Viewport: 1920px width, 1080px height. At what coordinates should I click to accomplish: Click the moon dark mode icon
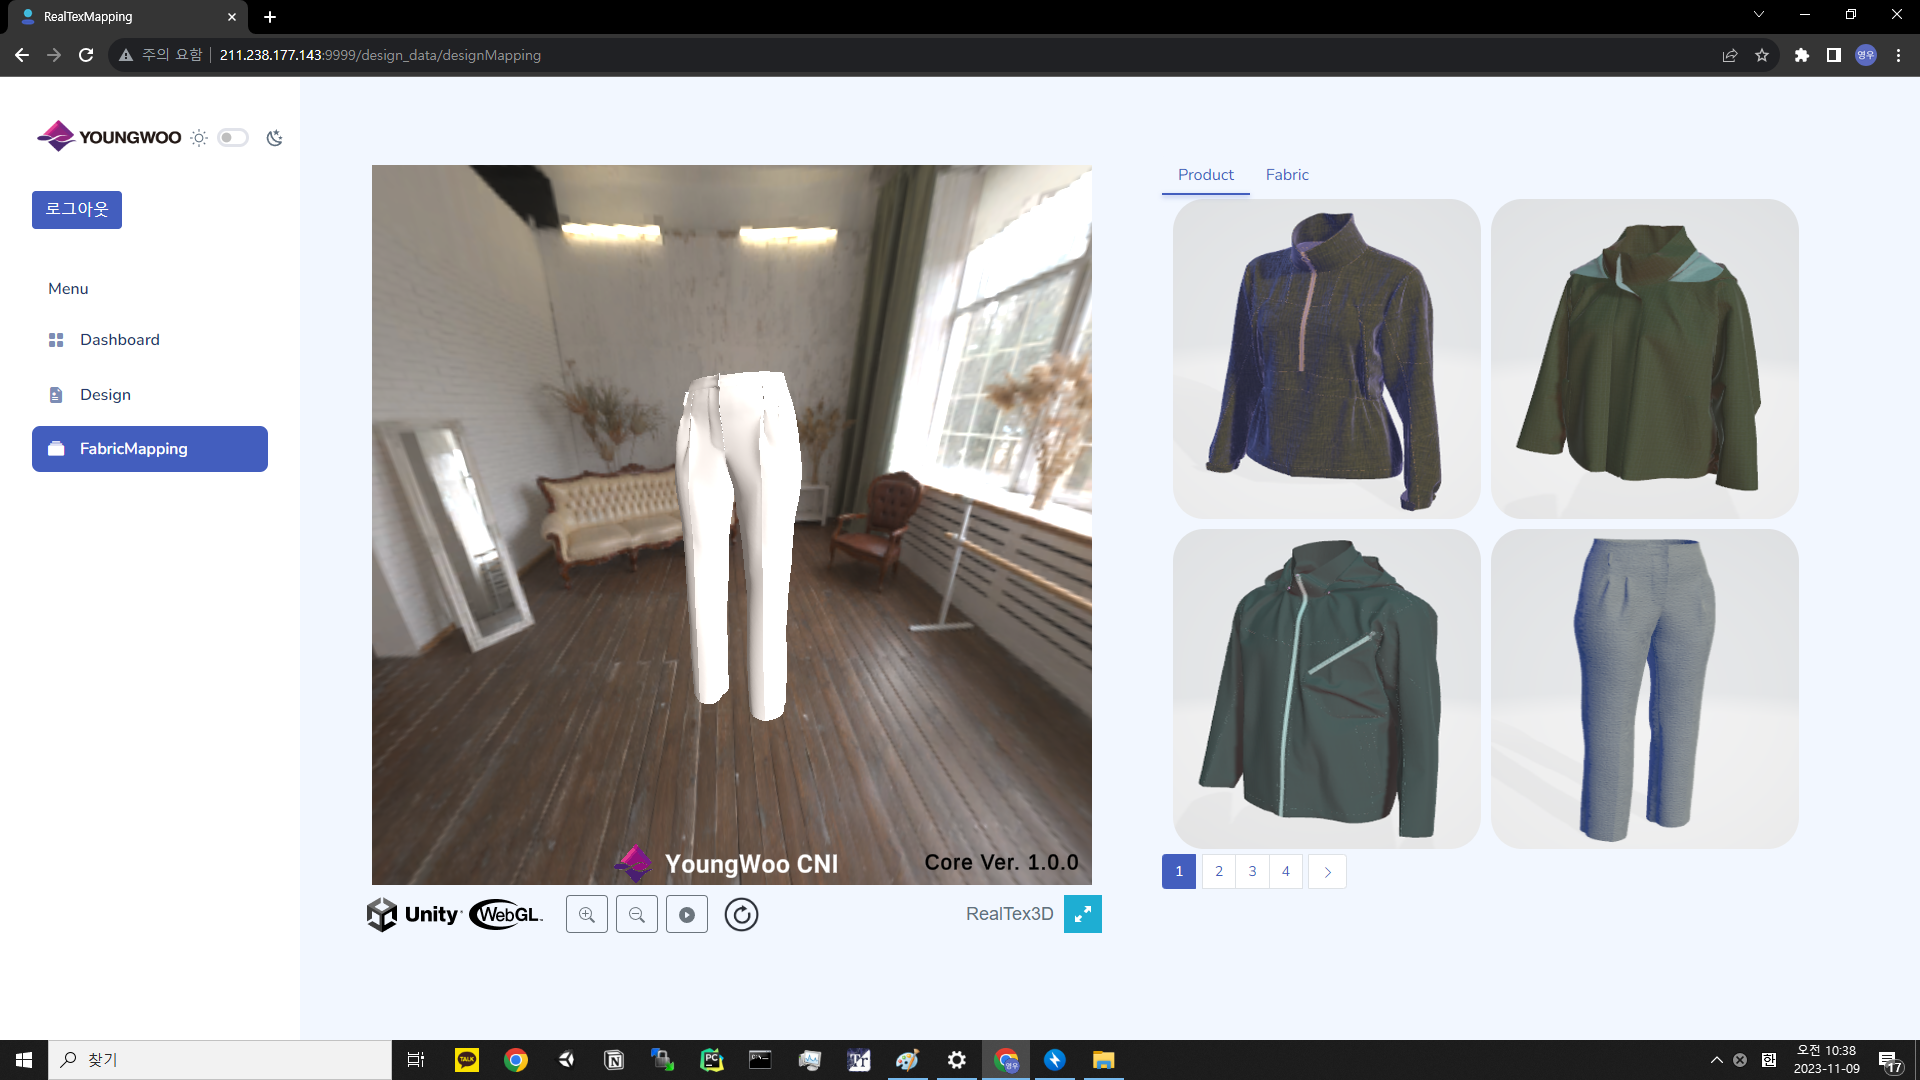point(275,138)
